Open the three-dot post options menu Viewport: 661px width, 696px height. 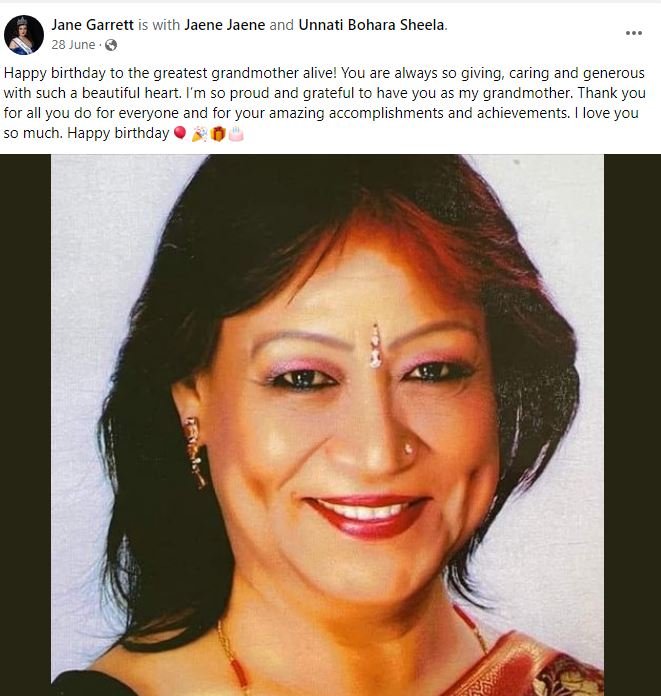point(633,33)
